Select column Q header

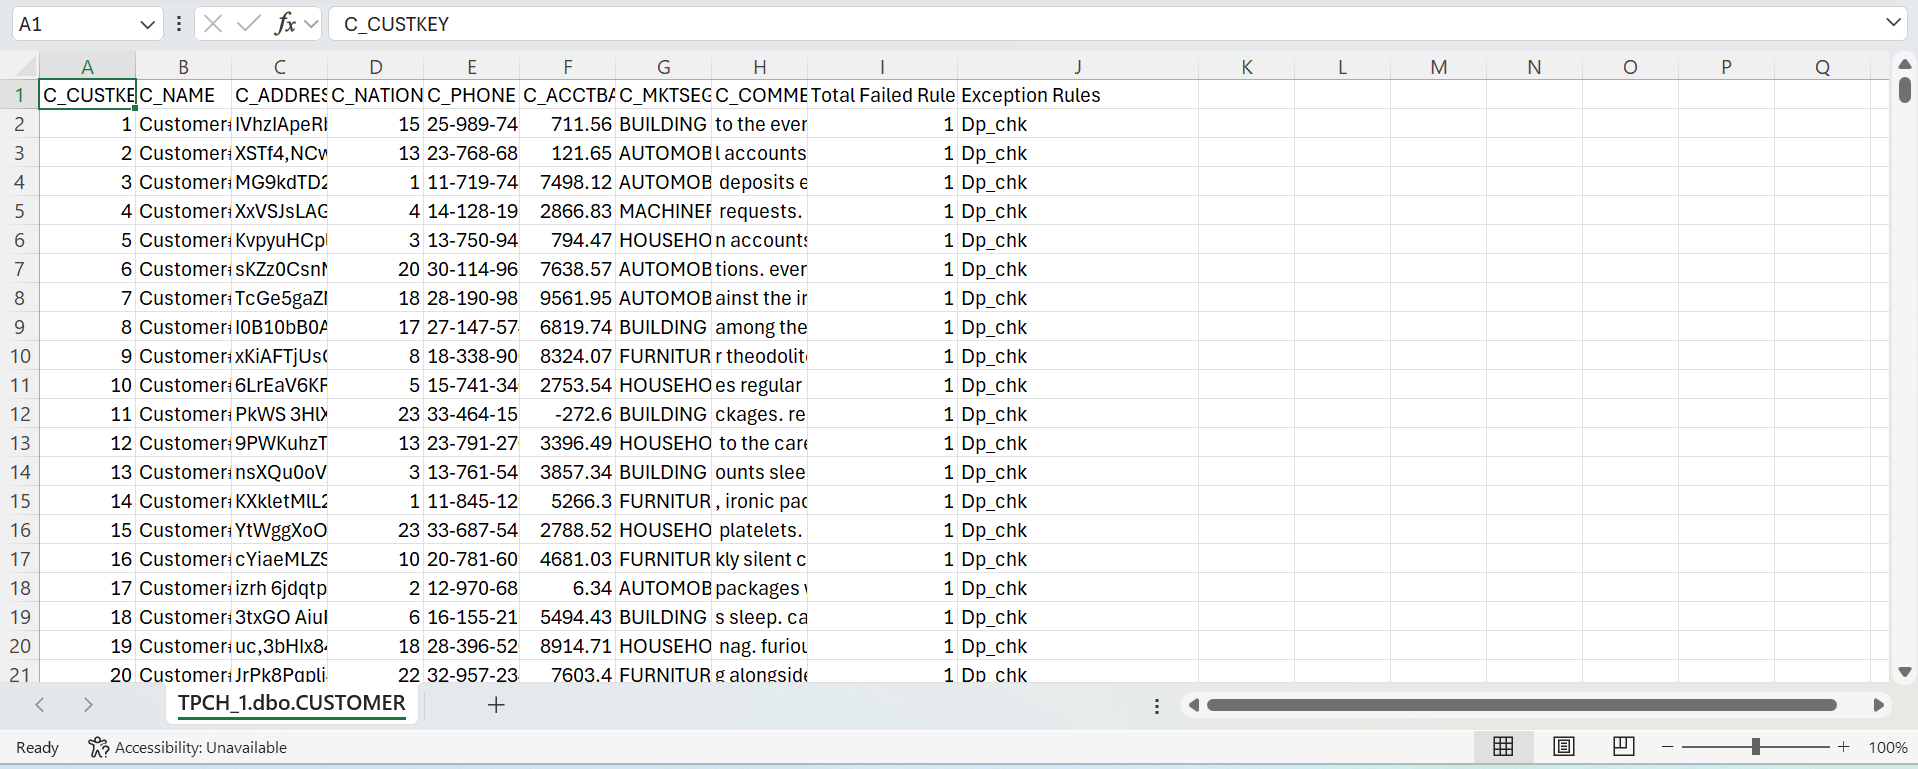(1823, 67)
